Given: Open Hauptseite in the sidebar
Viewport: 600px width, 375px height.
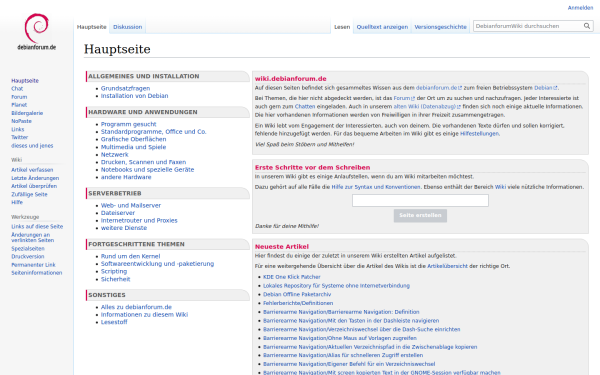Looking at the screenshot, I should coord(25,81).
